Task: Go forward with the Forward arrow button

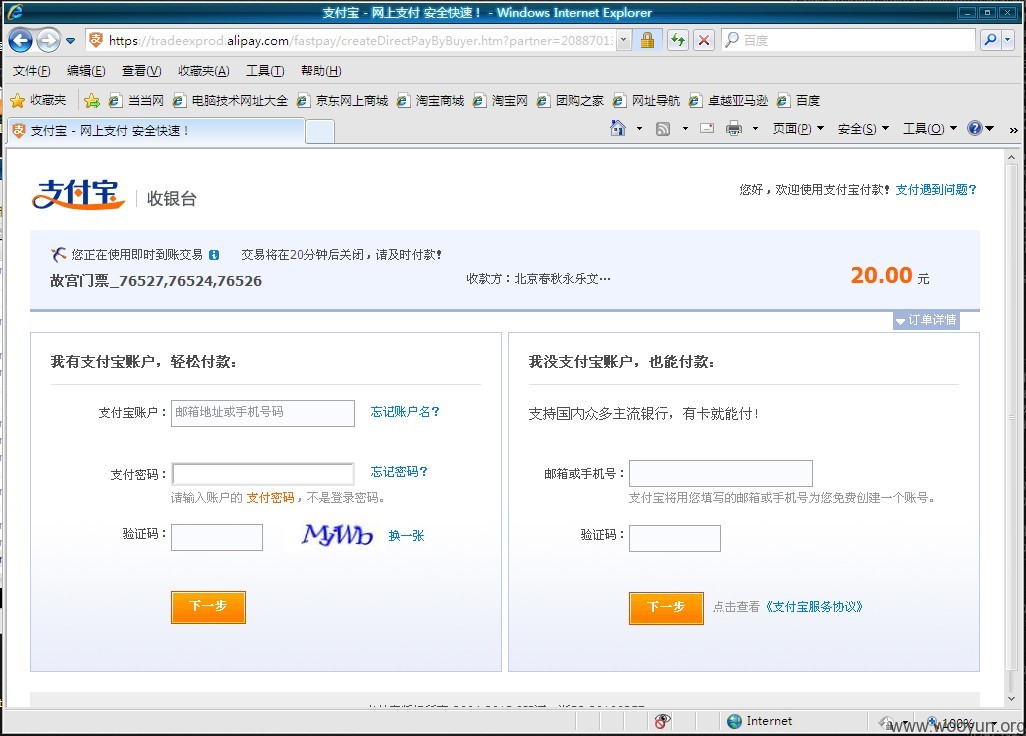Action: [48, 41]
